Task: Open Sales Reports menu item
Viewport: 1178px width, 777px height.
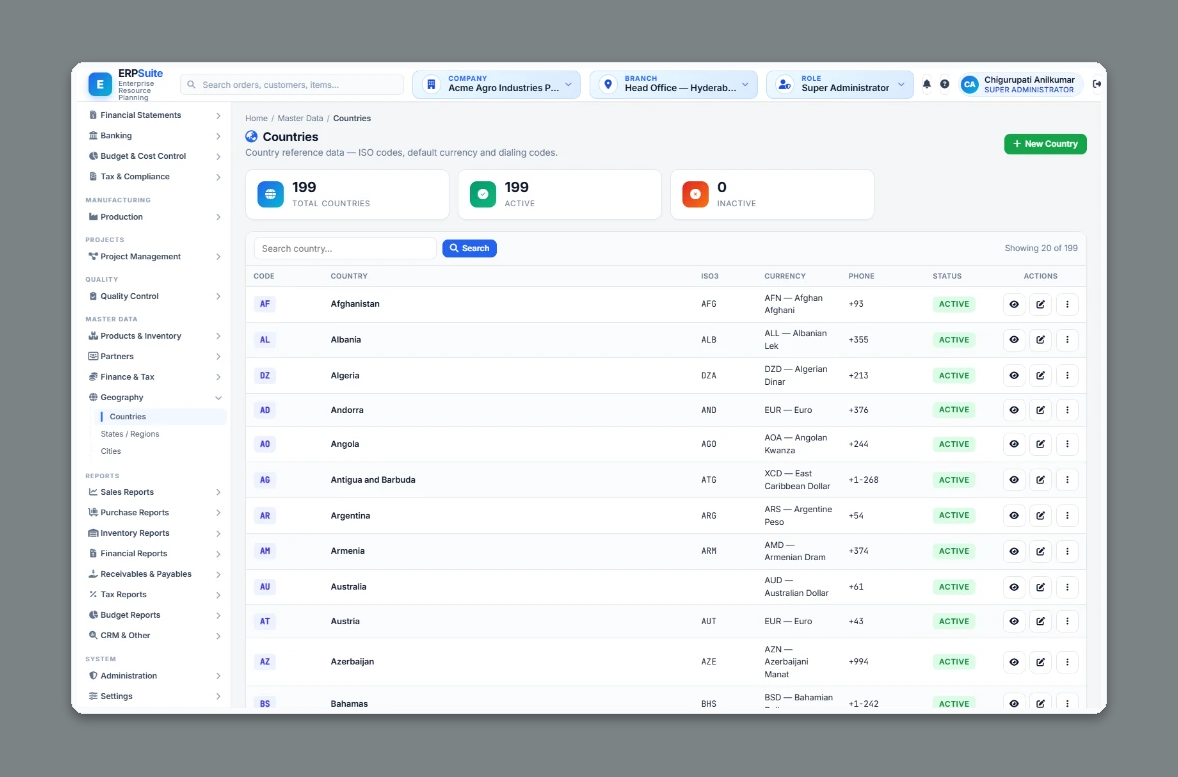Action: click(156, 492)
